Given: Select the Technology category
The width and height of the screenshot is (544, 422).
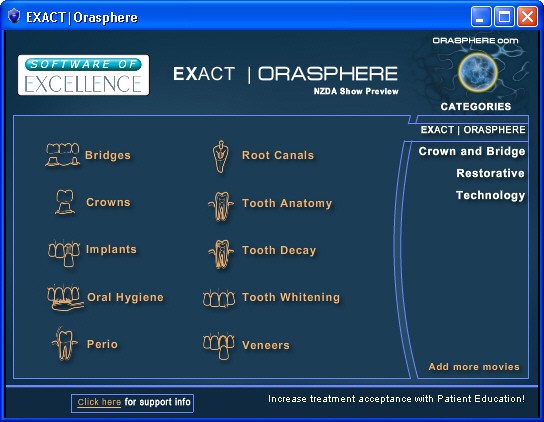Looking at the screenshot, I should [x=491, y=195].
